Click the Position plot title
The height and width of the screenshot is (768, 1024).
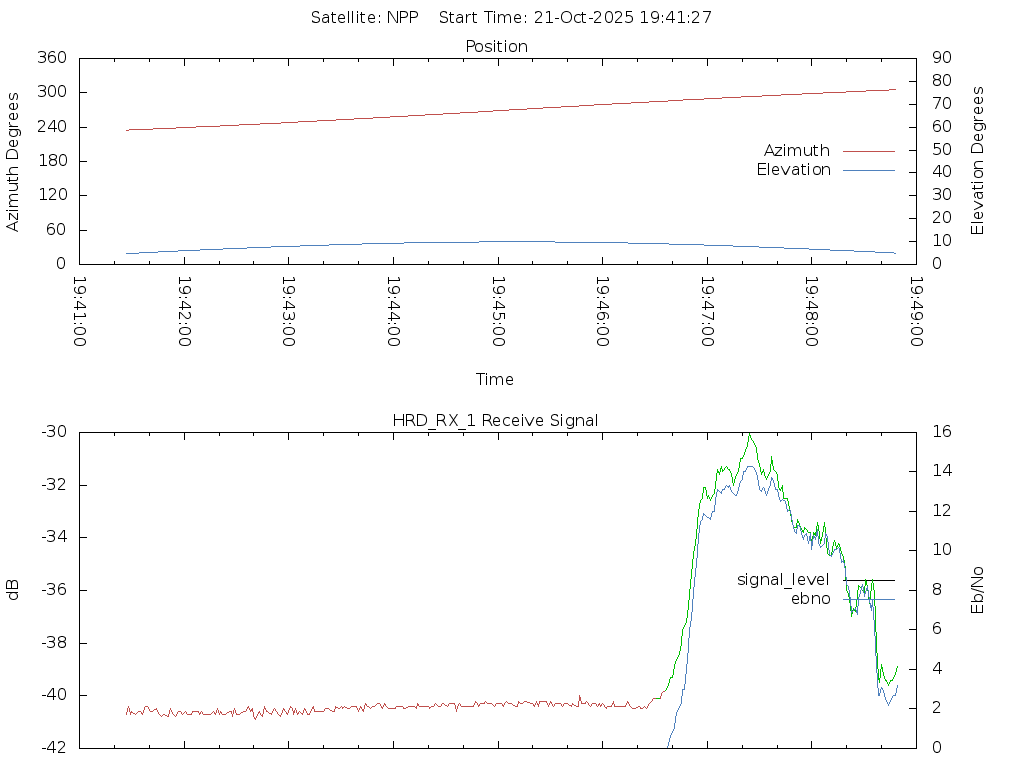click(x=496, y=46)
